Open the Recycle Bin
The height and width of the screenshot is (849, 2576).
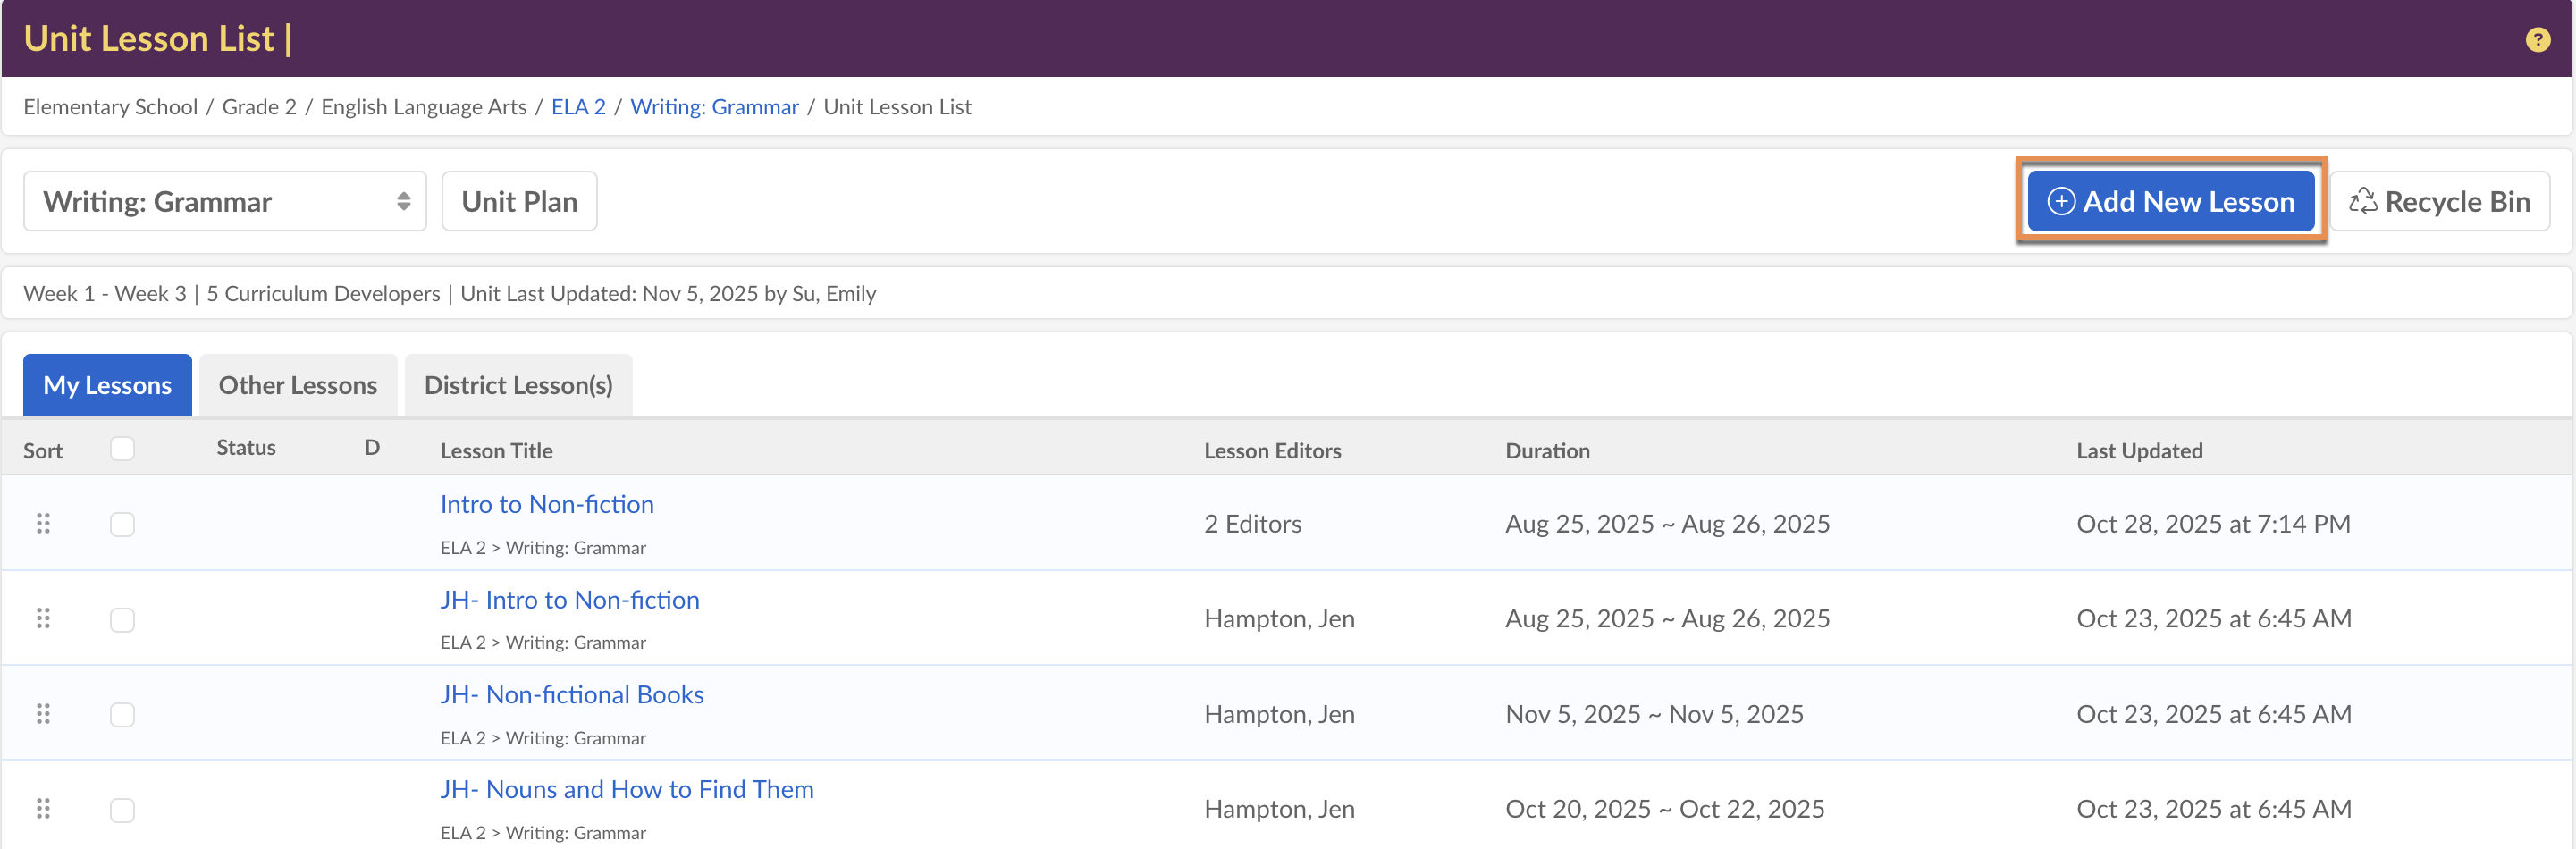(x=2439, y=201)
